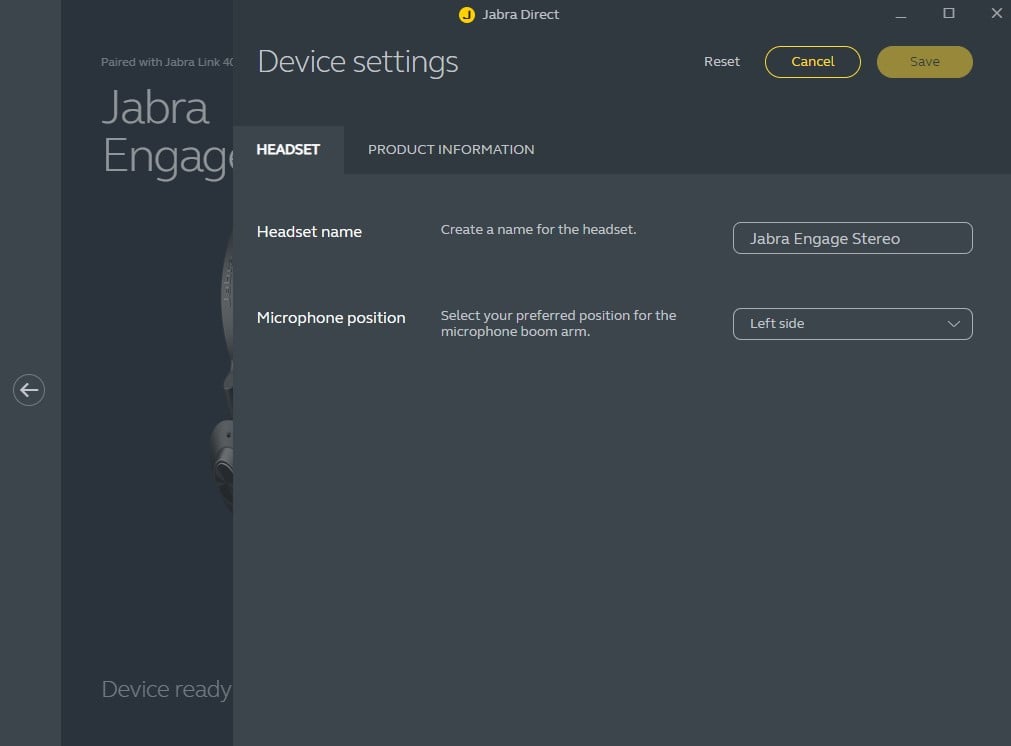Click the chevron arrow beside Left side
Screen dimensions: 1011x746
point(953,324)
